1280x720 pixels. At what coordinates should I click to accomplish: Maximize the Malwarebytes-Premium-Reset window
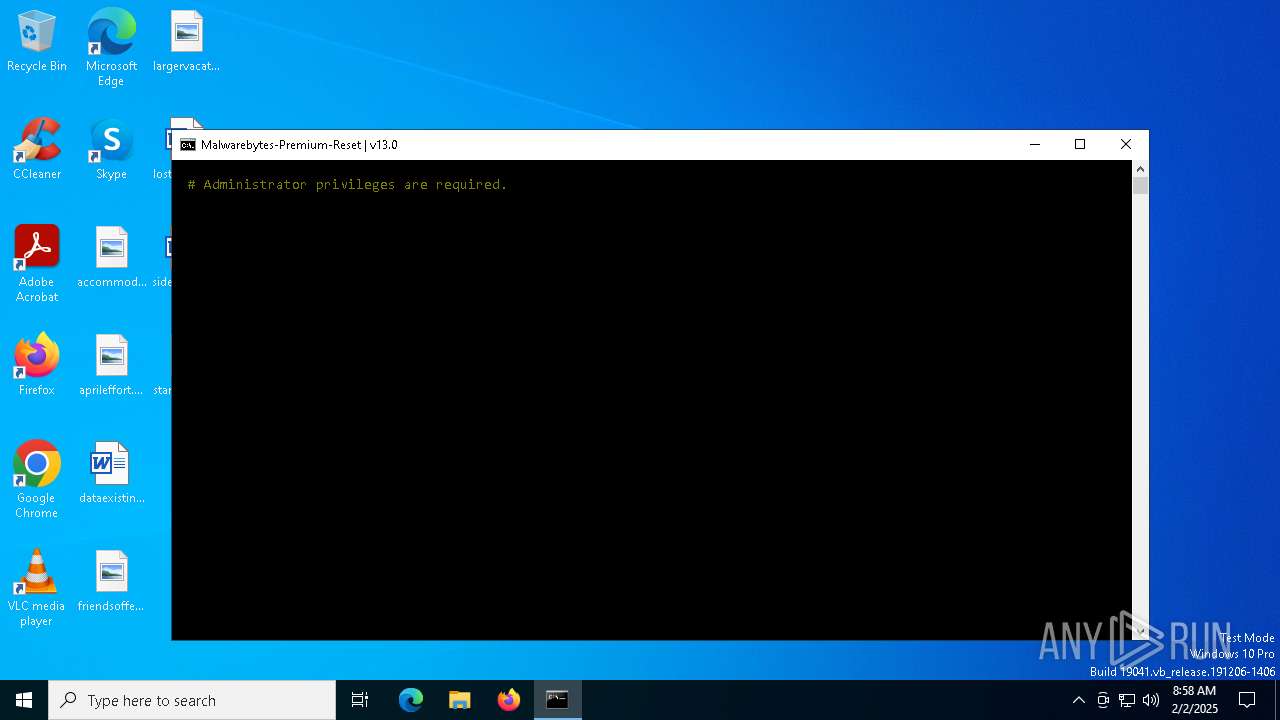(1080, 145)
